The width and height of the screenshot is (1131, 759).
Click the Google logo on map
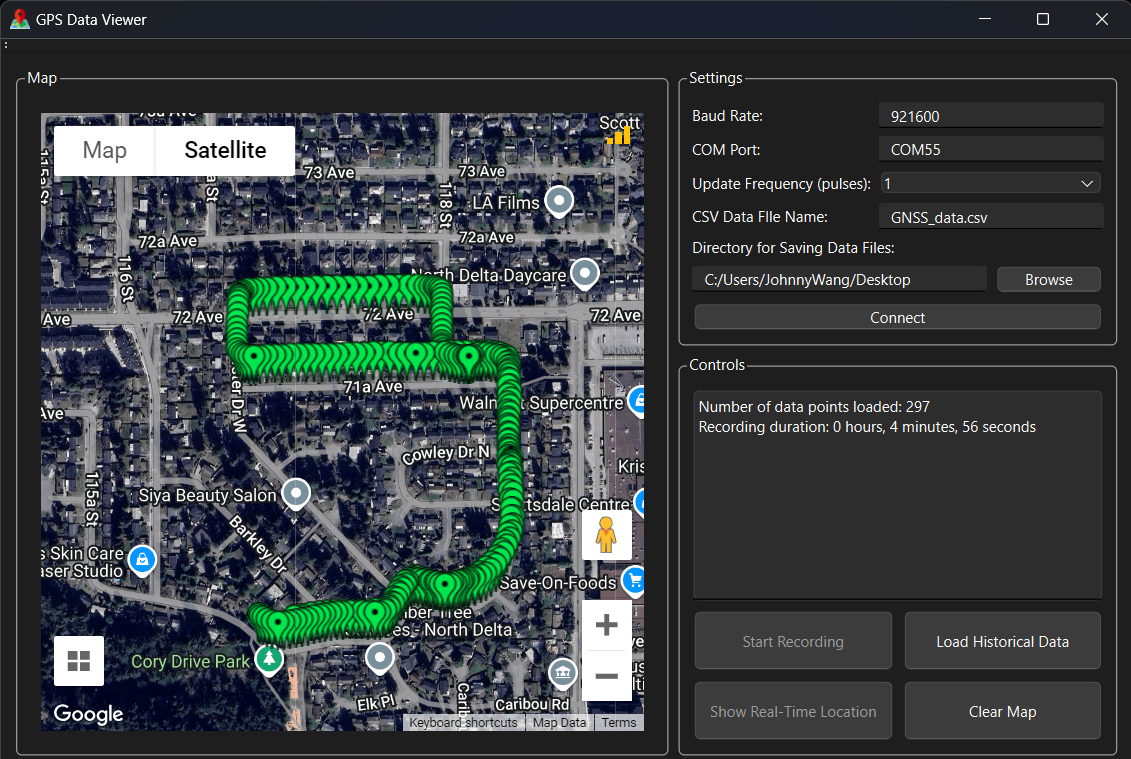click(89, 714)
